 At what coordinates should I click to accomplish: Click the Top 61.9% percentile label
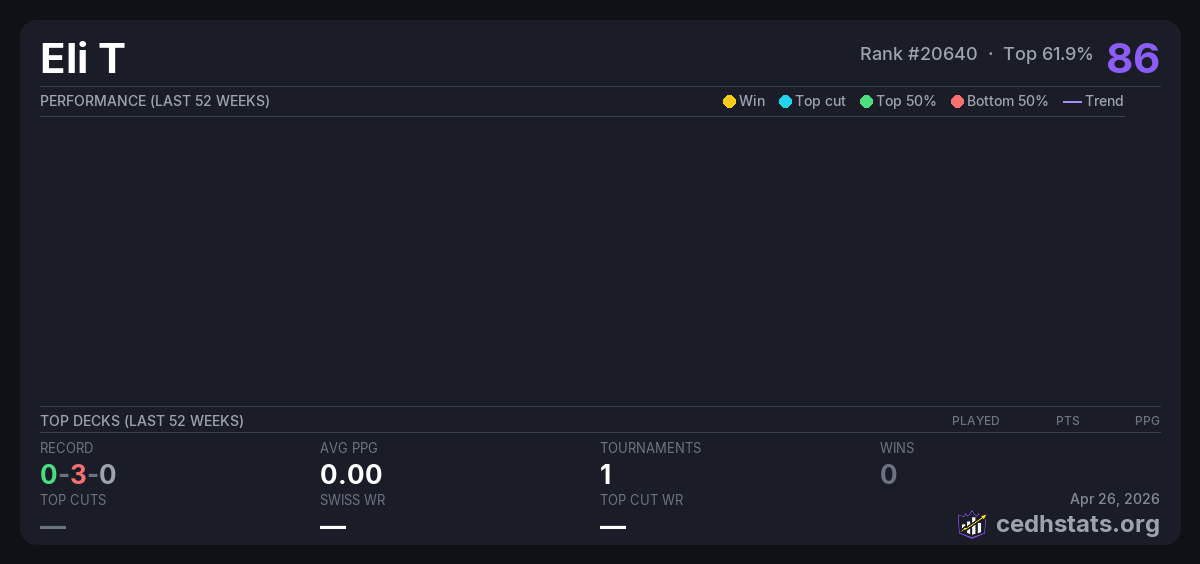(x=1047, y=54)
